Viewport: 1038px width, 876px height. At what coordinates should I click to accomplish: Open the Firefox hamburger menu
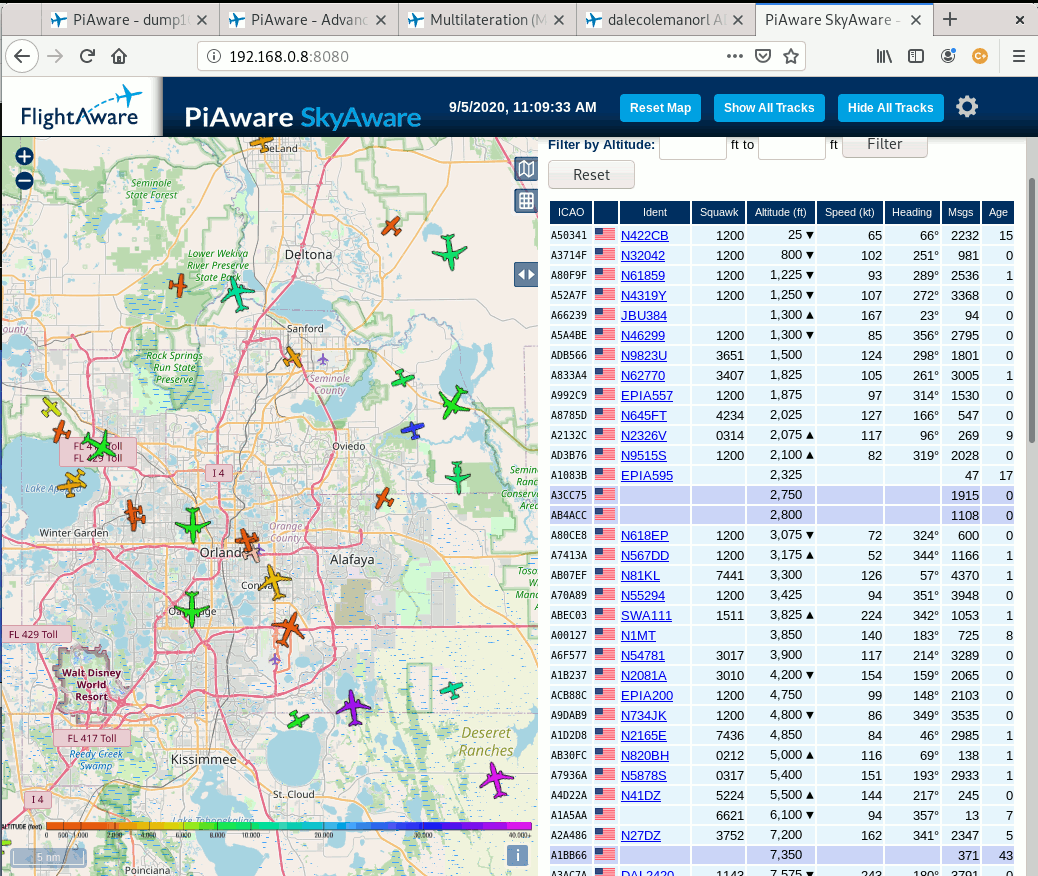click(x=1019, y=56)
